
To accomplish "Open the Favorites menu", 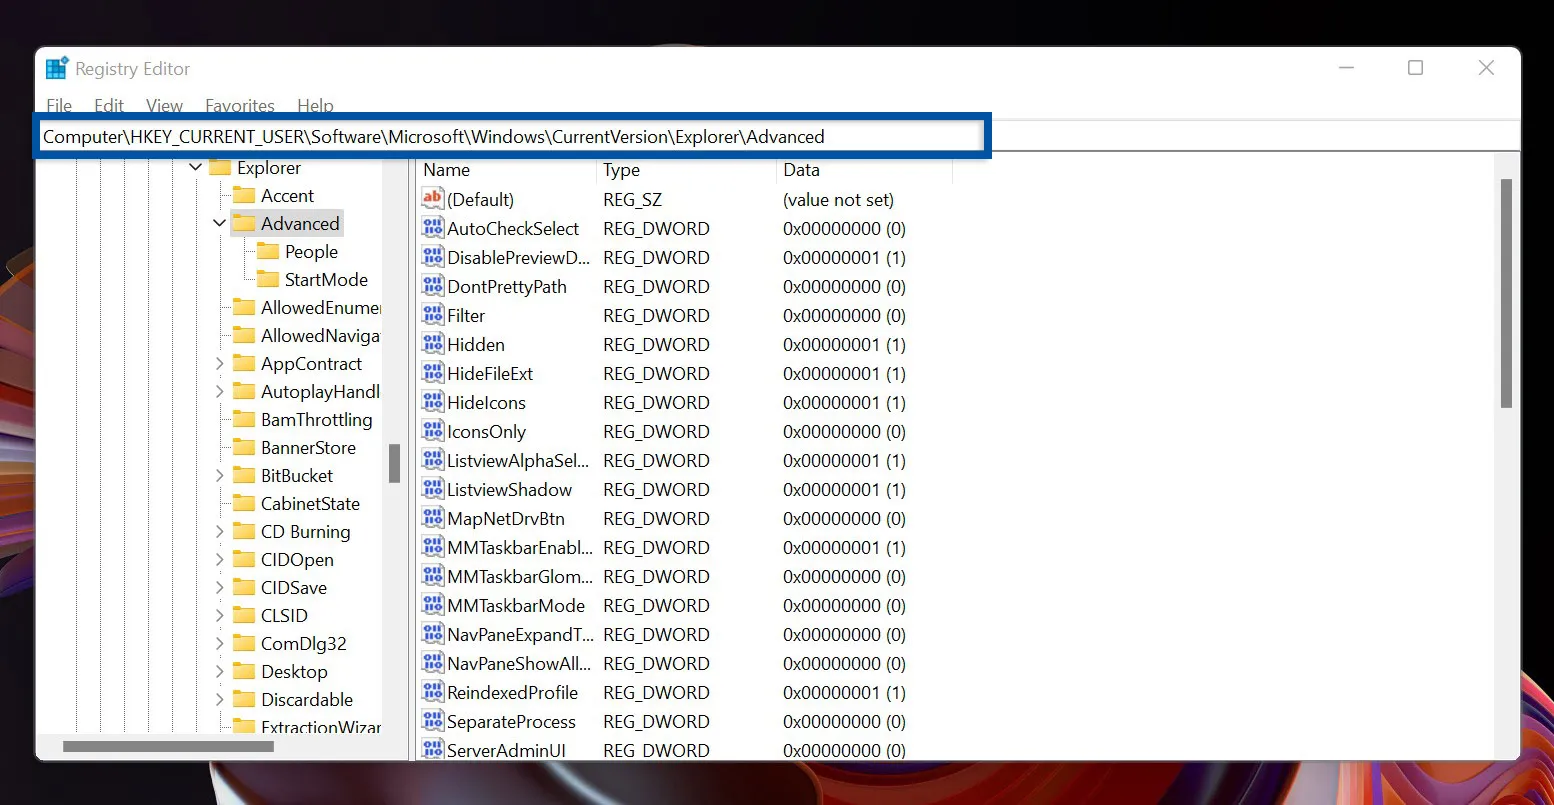I will coord(239,105).
